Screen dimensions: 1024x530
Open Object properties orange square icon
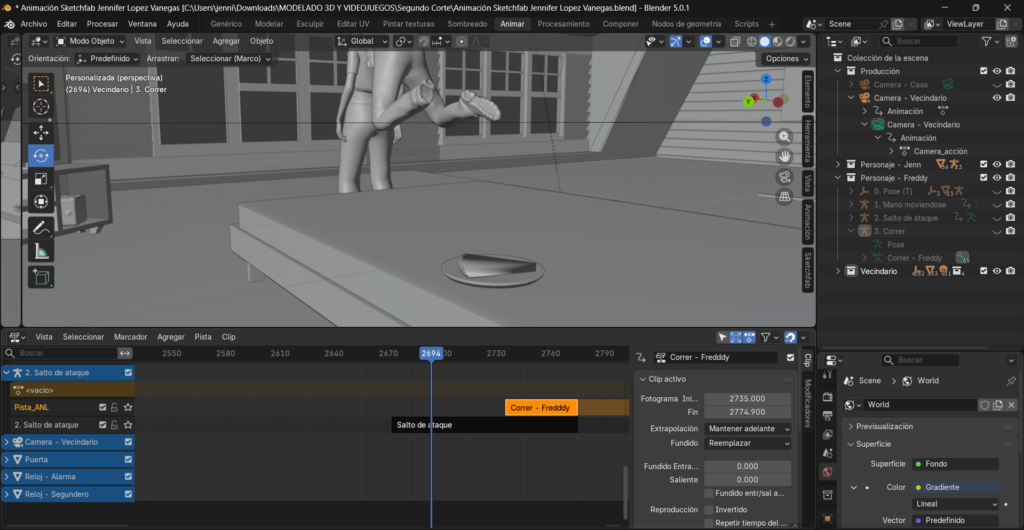pyautogui.click(x=827, y=518)
